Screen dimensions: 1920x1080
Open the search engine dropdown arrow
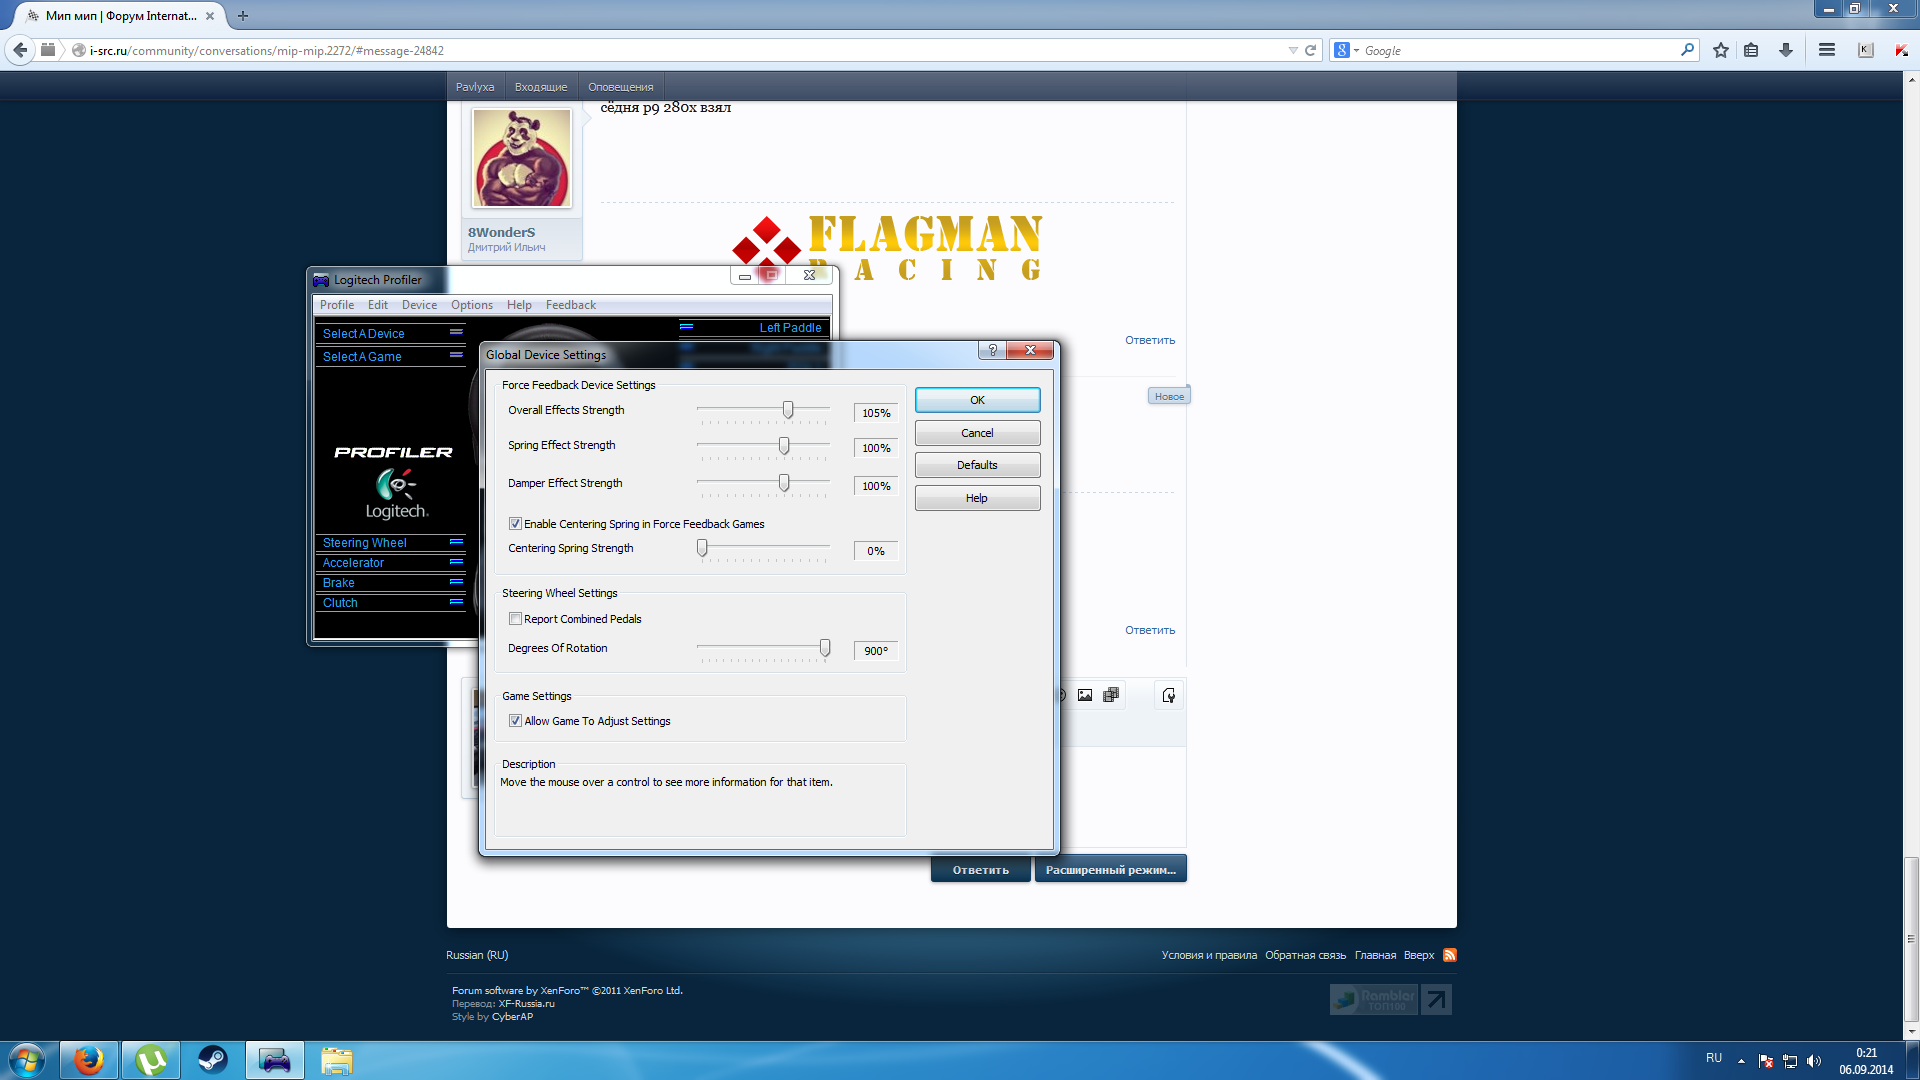coord(1356,50)
